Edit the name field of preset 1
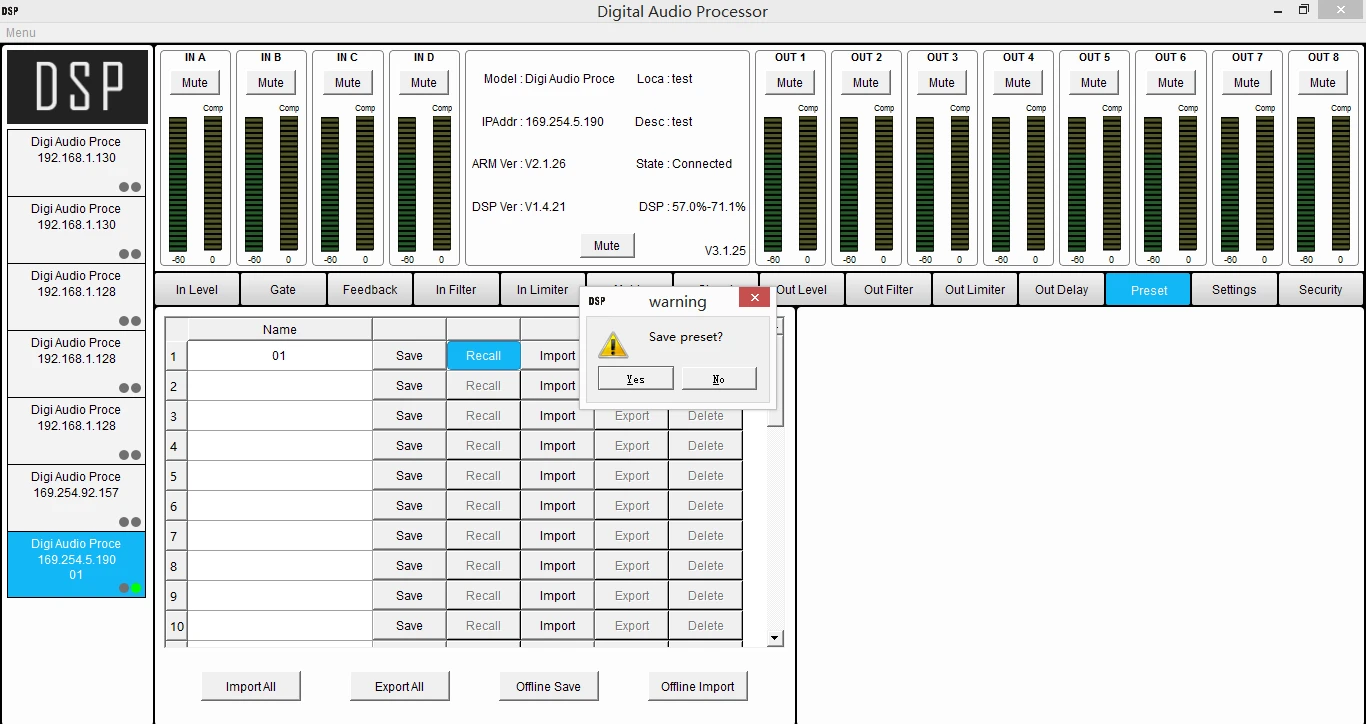This screenshot has width=1366, height=724. (279, 355)
